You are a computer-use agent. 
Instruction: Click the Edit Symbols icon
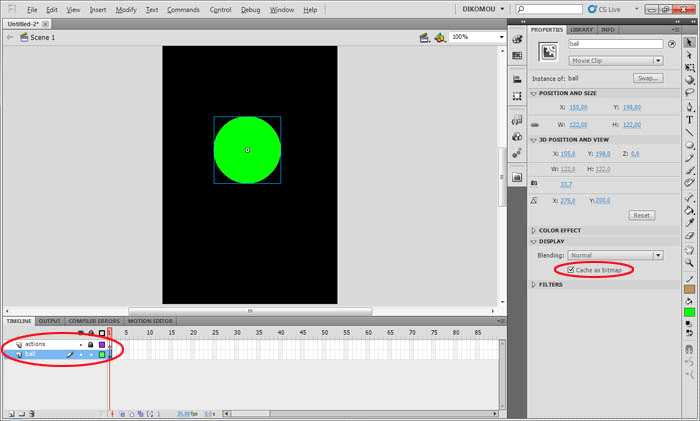[440, 38]
